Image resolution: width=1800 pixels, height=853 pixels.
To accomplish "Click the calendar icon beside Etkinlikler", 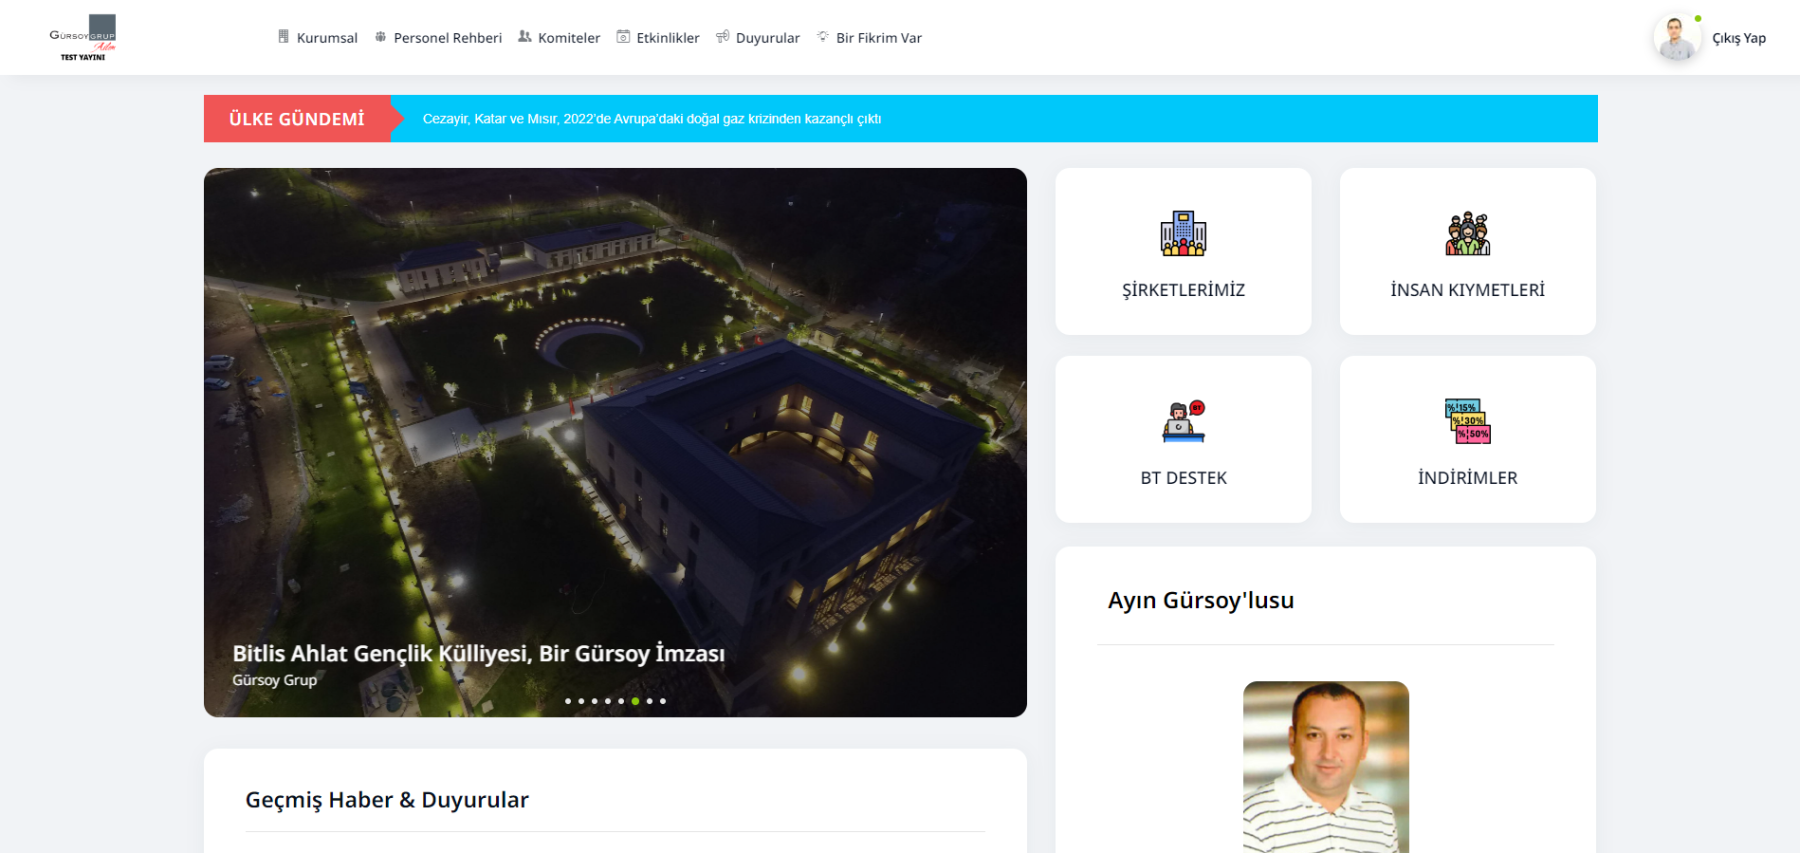I will pos(623,37).
